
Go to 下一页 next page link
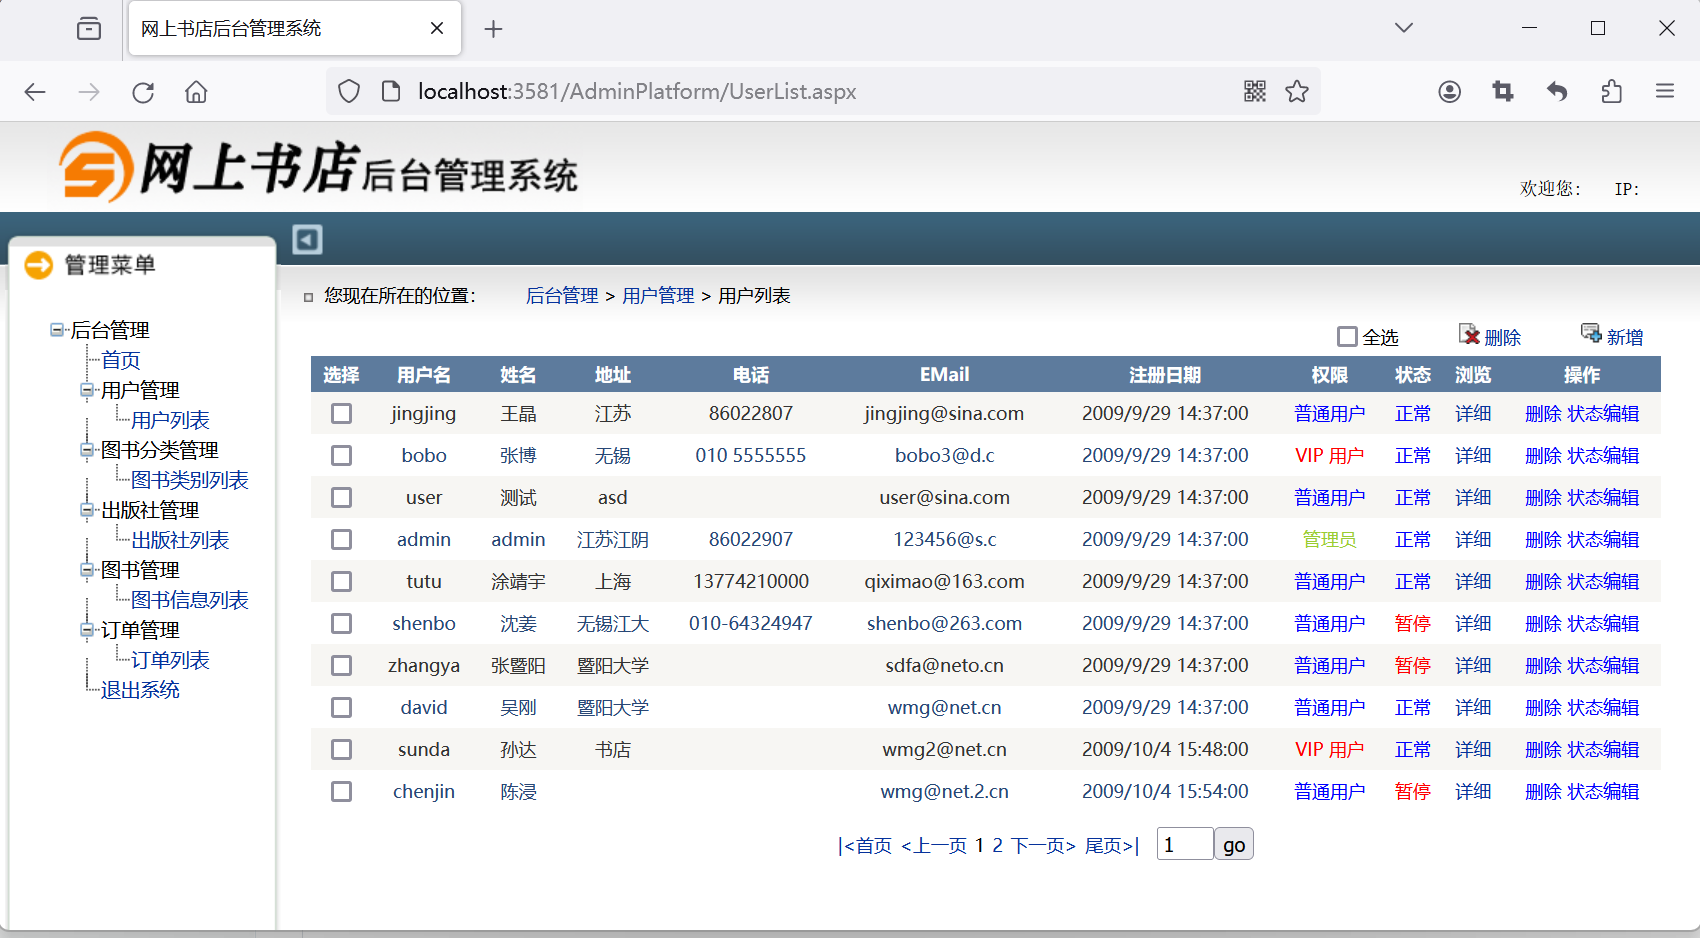(1043, 846)
